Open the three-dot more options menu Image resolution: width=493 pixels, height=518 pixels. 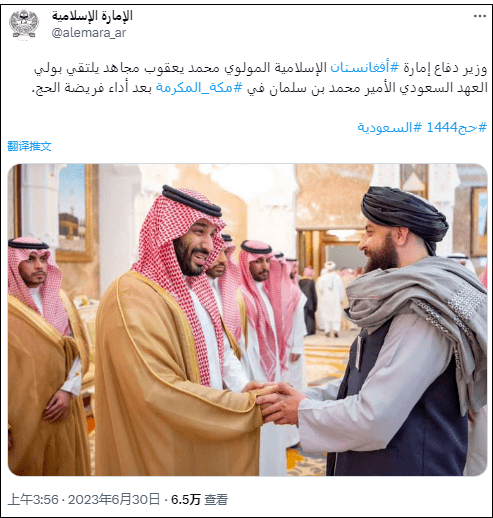click(480, 16)
